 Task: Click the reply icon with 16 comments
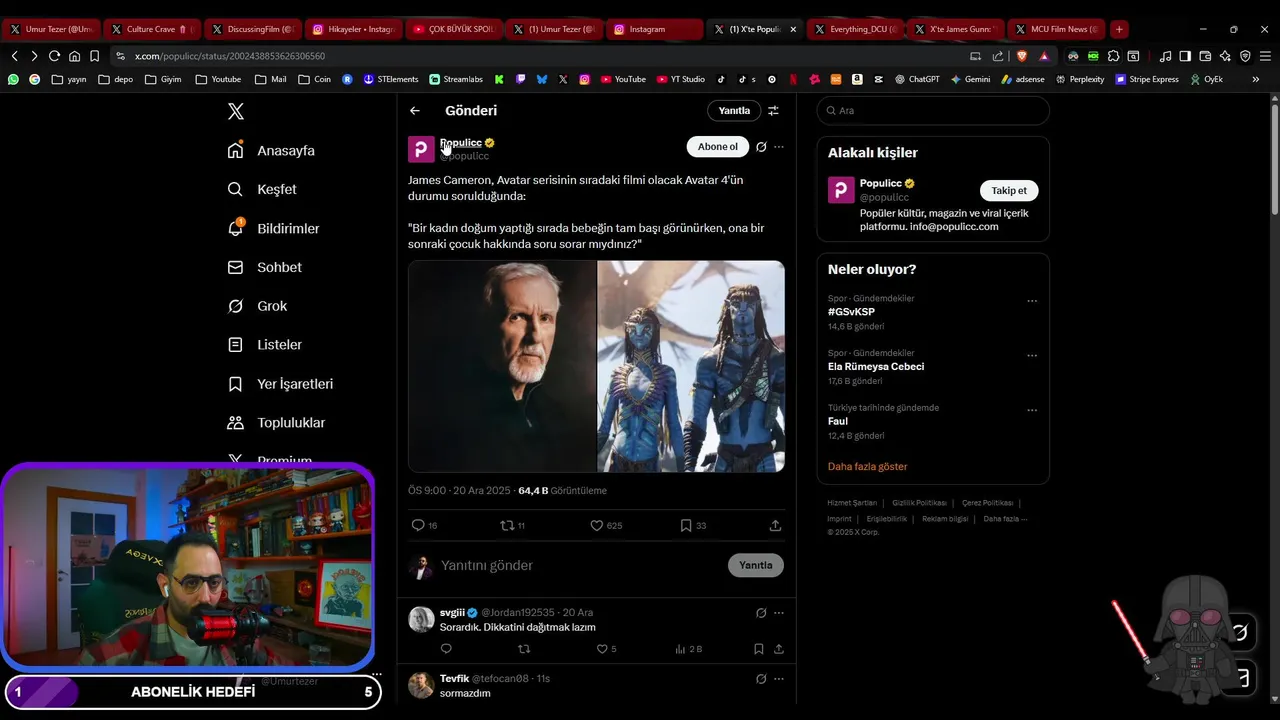tap(418, 525)
